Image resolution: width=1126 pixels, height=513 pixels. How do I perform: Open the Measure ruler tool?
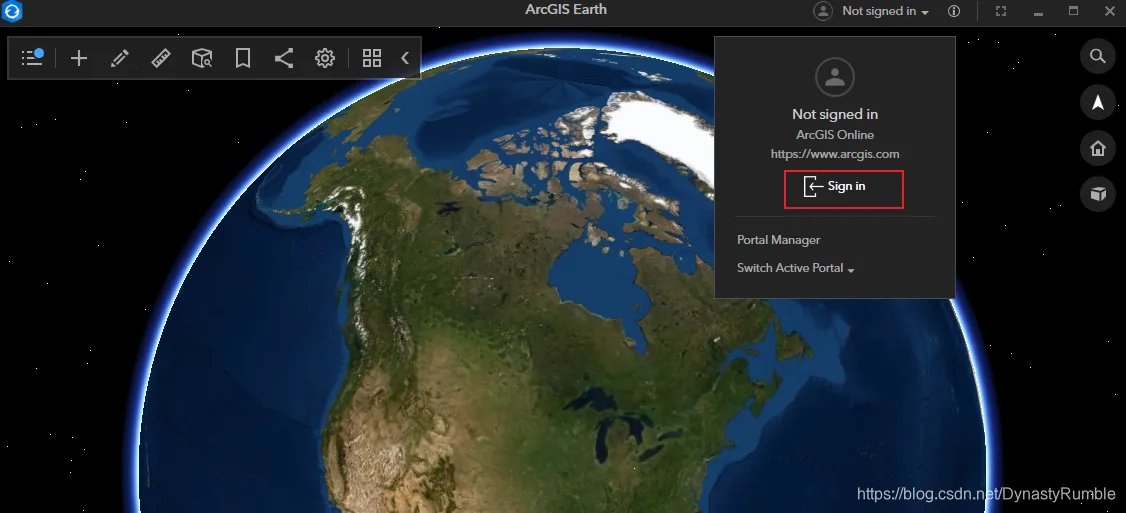click(161, 58)
